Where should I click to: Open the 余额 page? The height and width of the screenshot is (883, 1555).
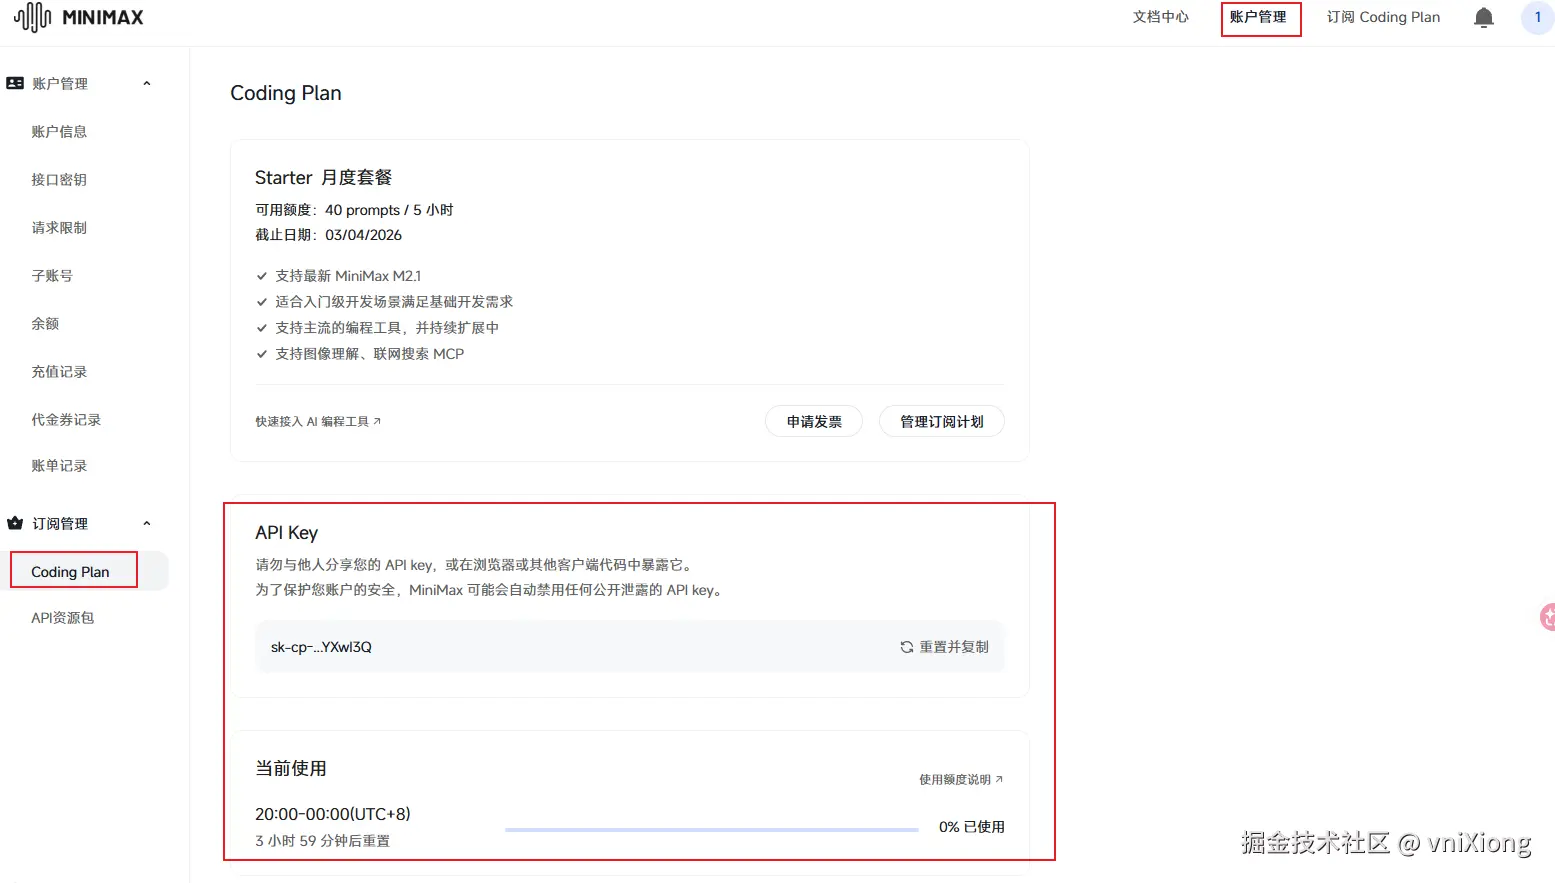click(x=45, y=323)
